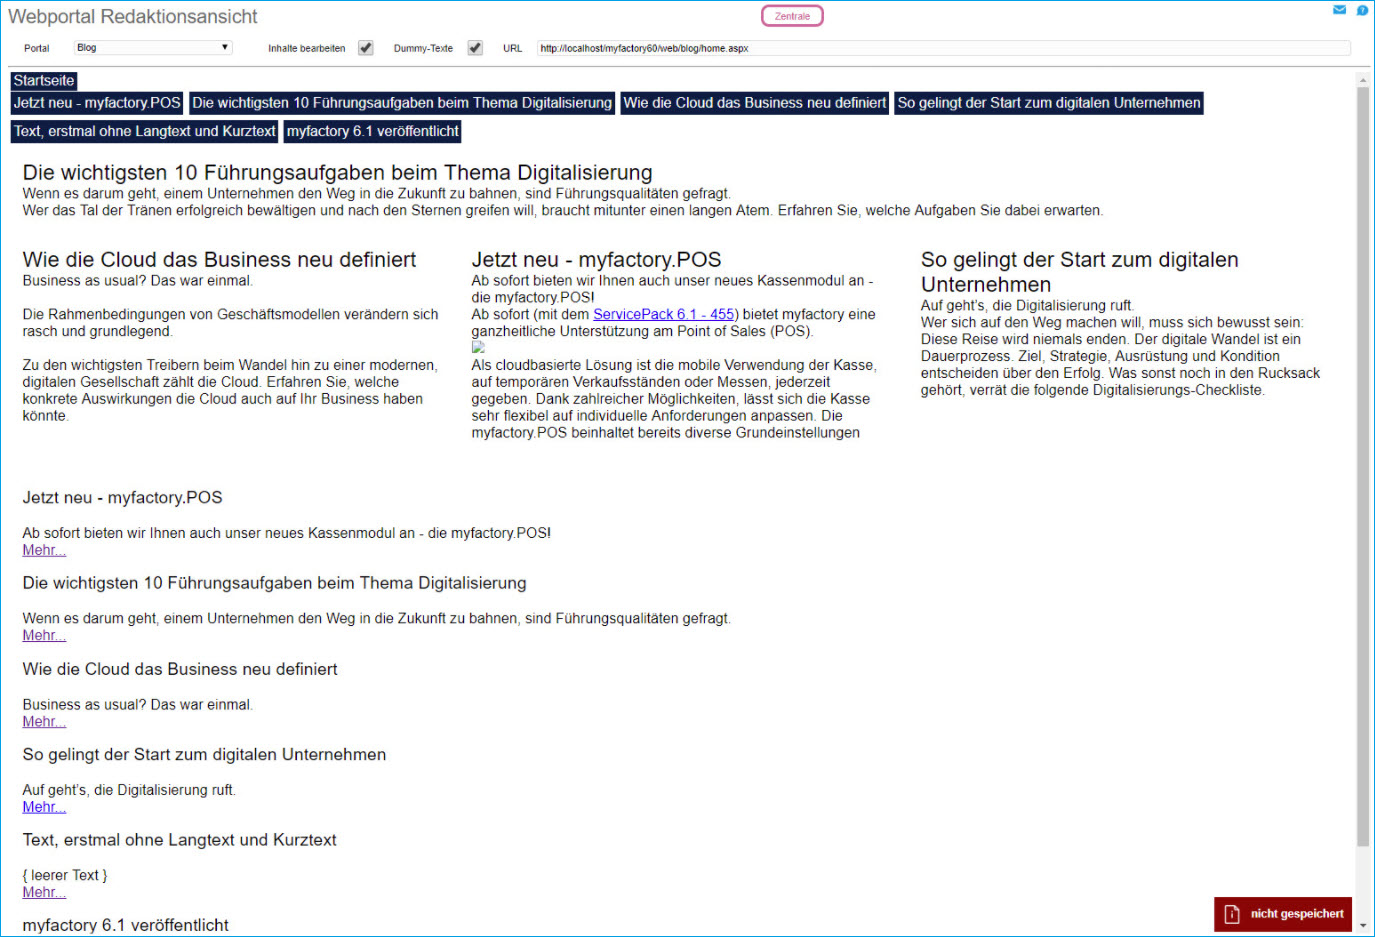Screen dimensions: 1375x937
Task: Focus the URL input field
Action: click(943, 48)
